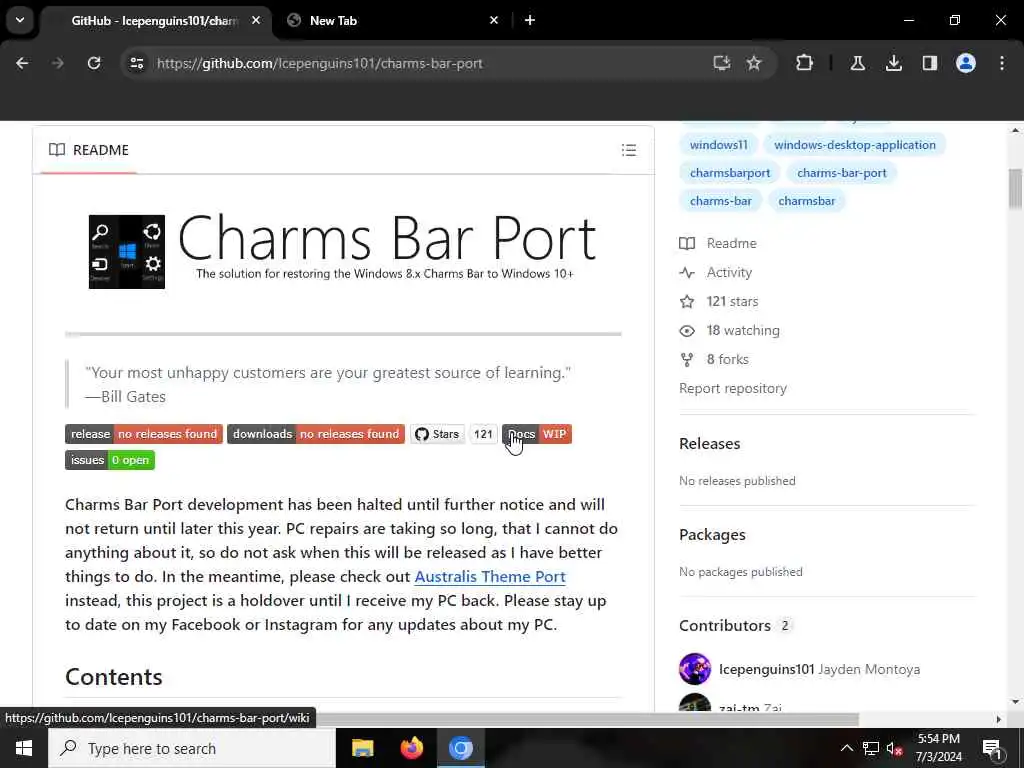This screenshot has width=1024, height=768.
Task: Open the Downloads icon in toolbar
Action: (893, 63)
